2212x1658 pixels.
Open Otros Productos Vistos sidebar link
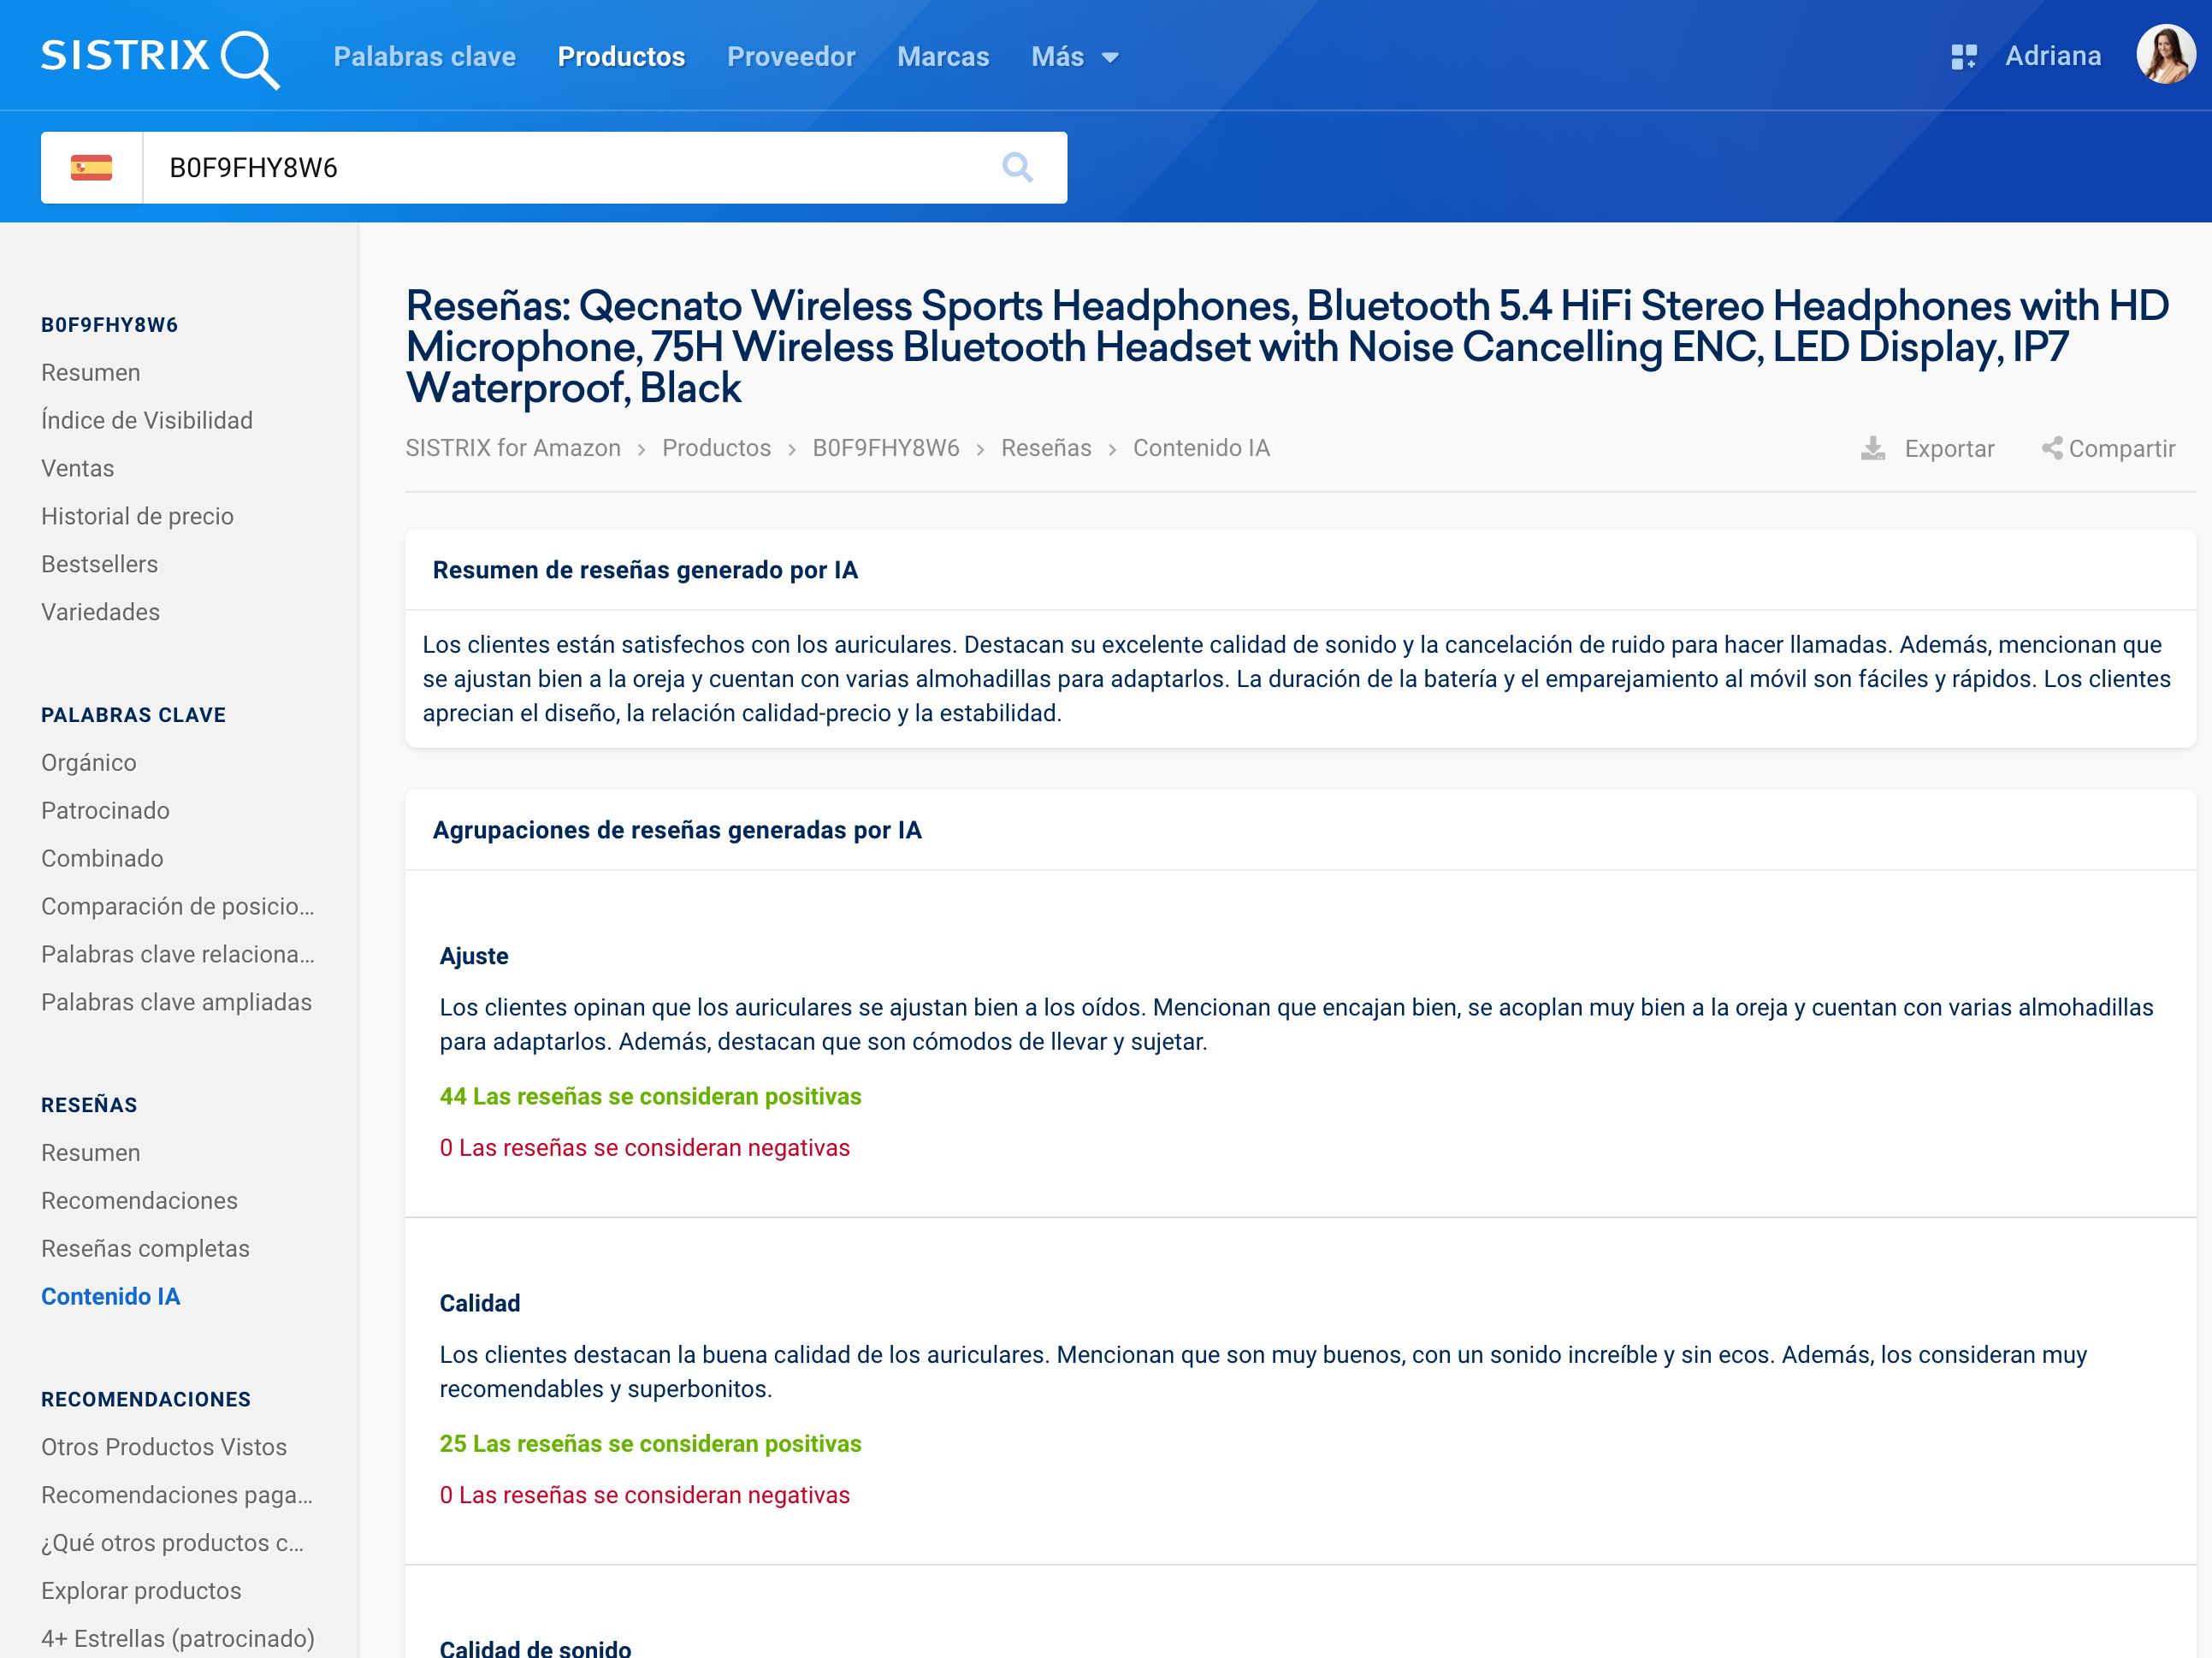(163, 1447)
